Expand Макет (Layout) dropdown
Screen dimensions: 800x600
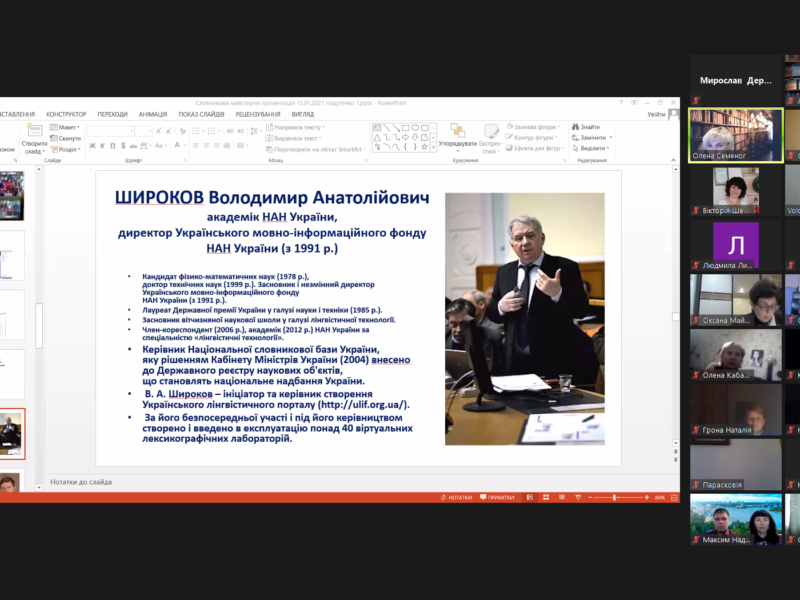tap(67, 127)
